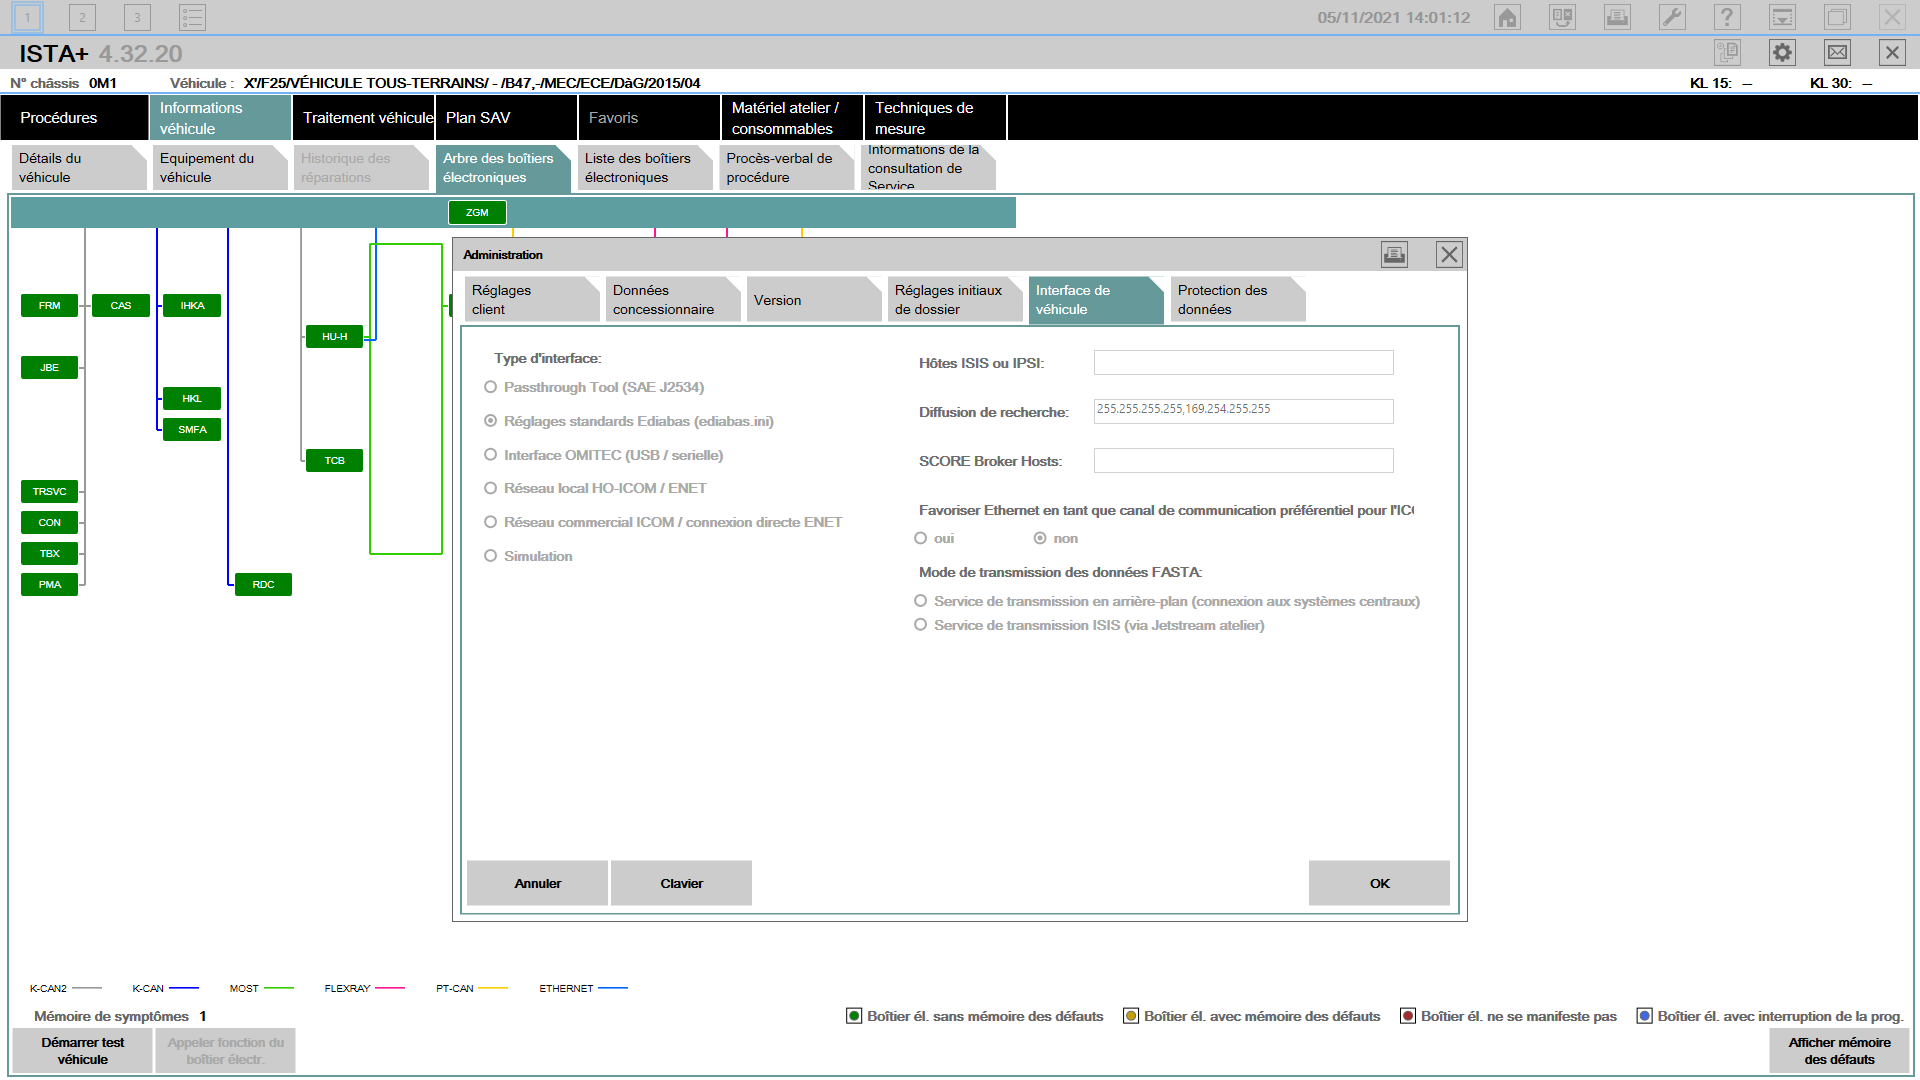The height and width of the screenshot is (1080, 1920).
Task: Select Simulation interface type
Action: (491, 556)
